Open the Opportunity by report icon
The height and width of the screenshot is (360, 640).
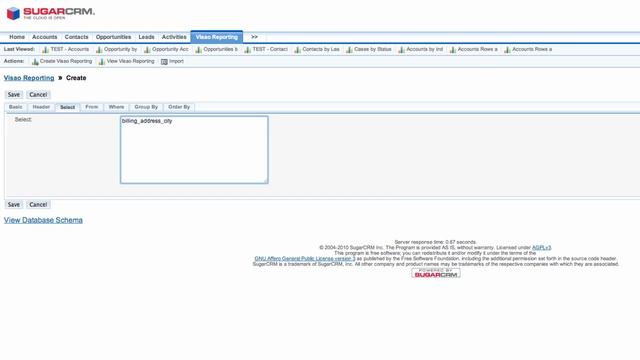tap(99, 50)
